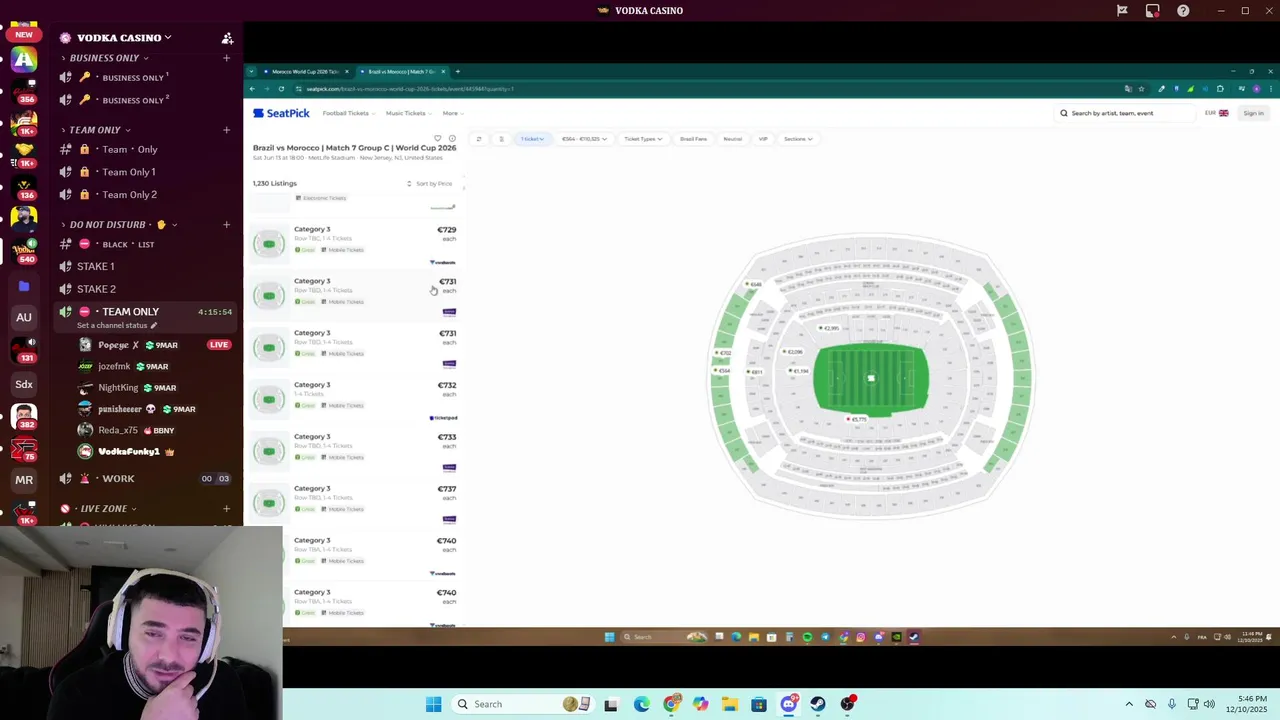Click Sign in button on SeatPick
This screenshot has width=1280, height=720.
(x=1253, y=113)
